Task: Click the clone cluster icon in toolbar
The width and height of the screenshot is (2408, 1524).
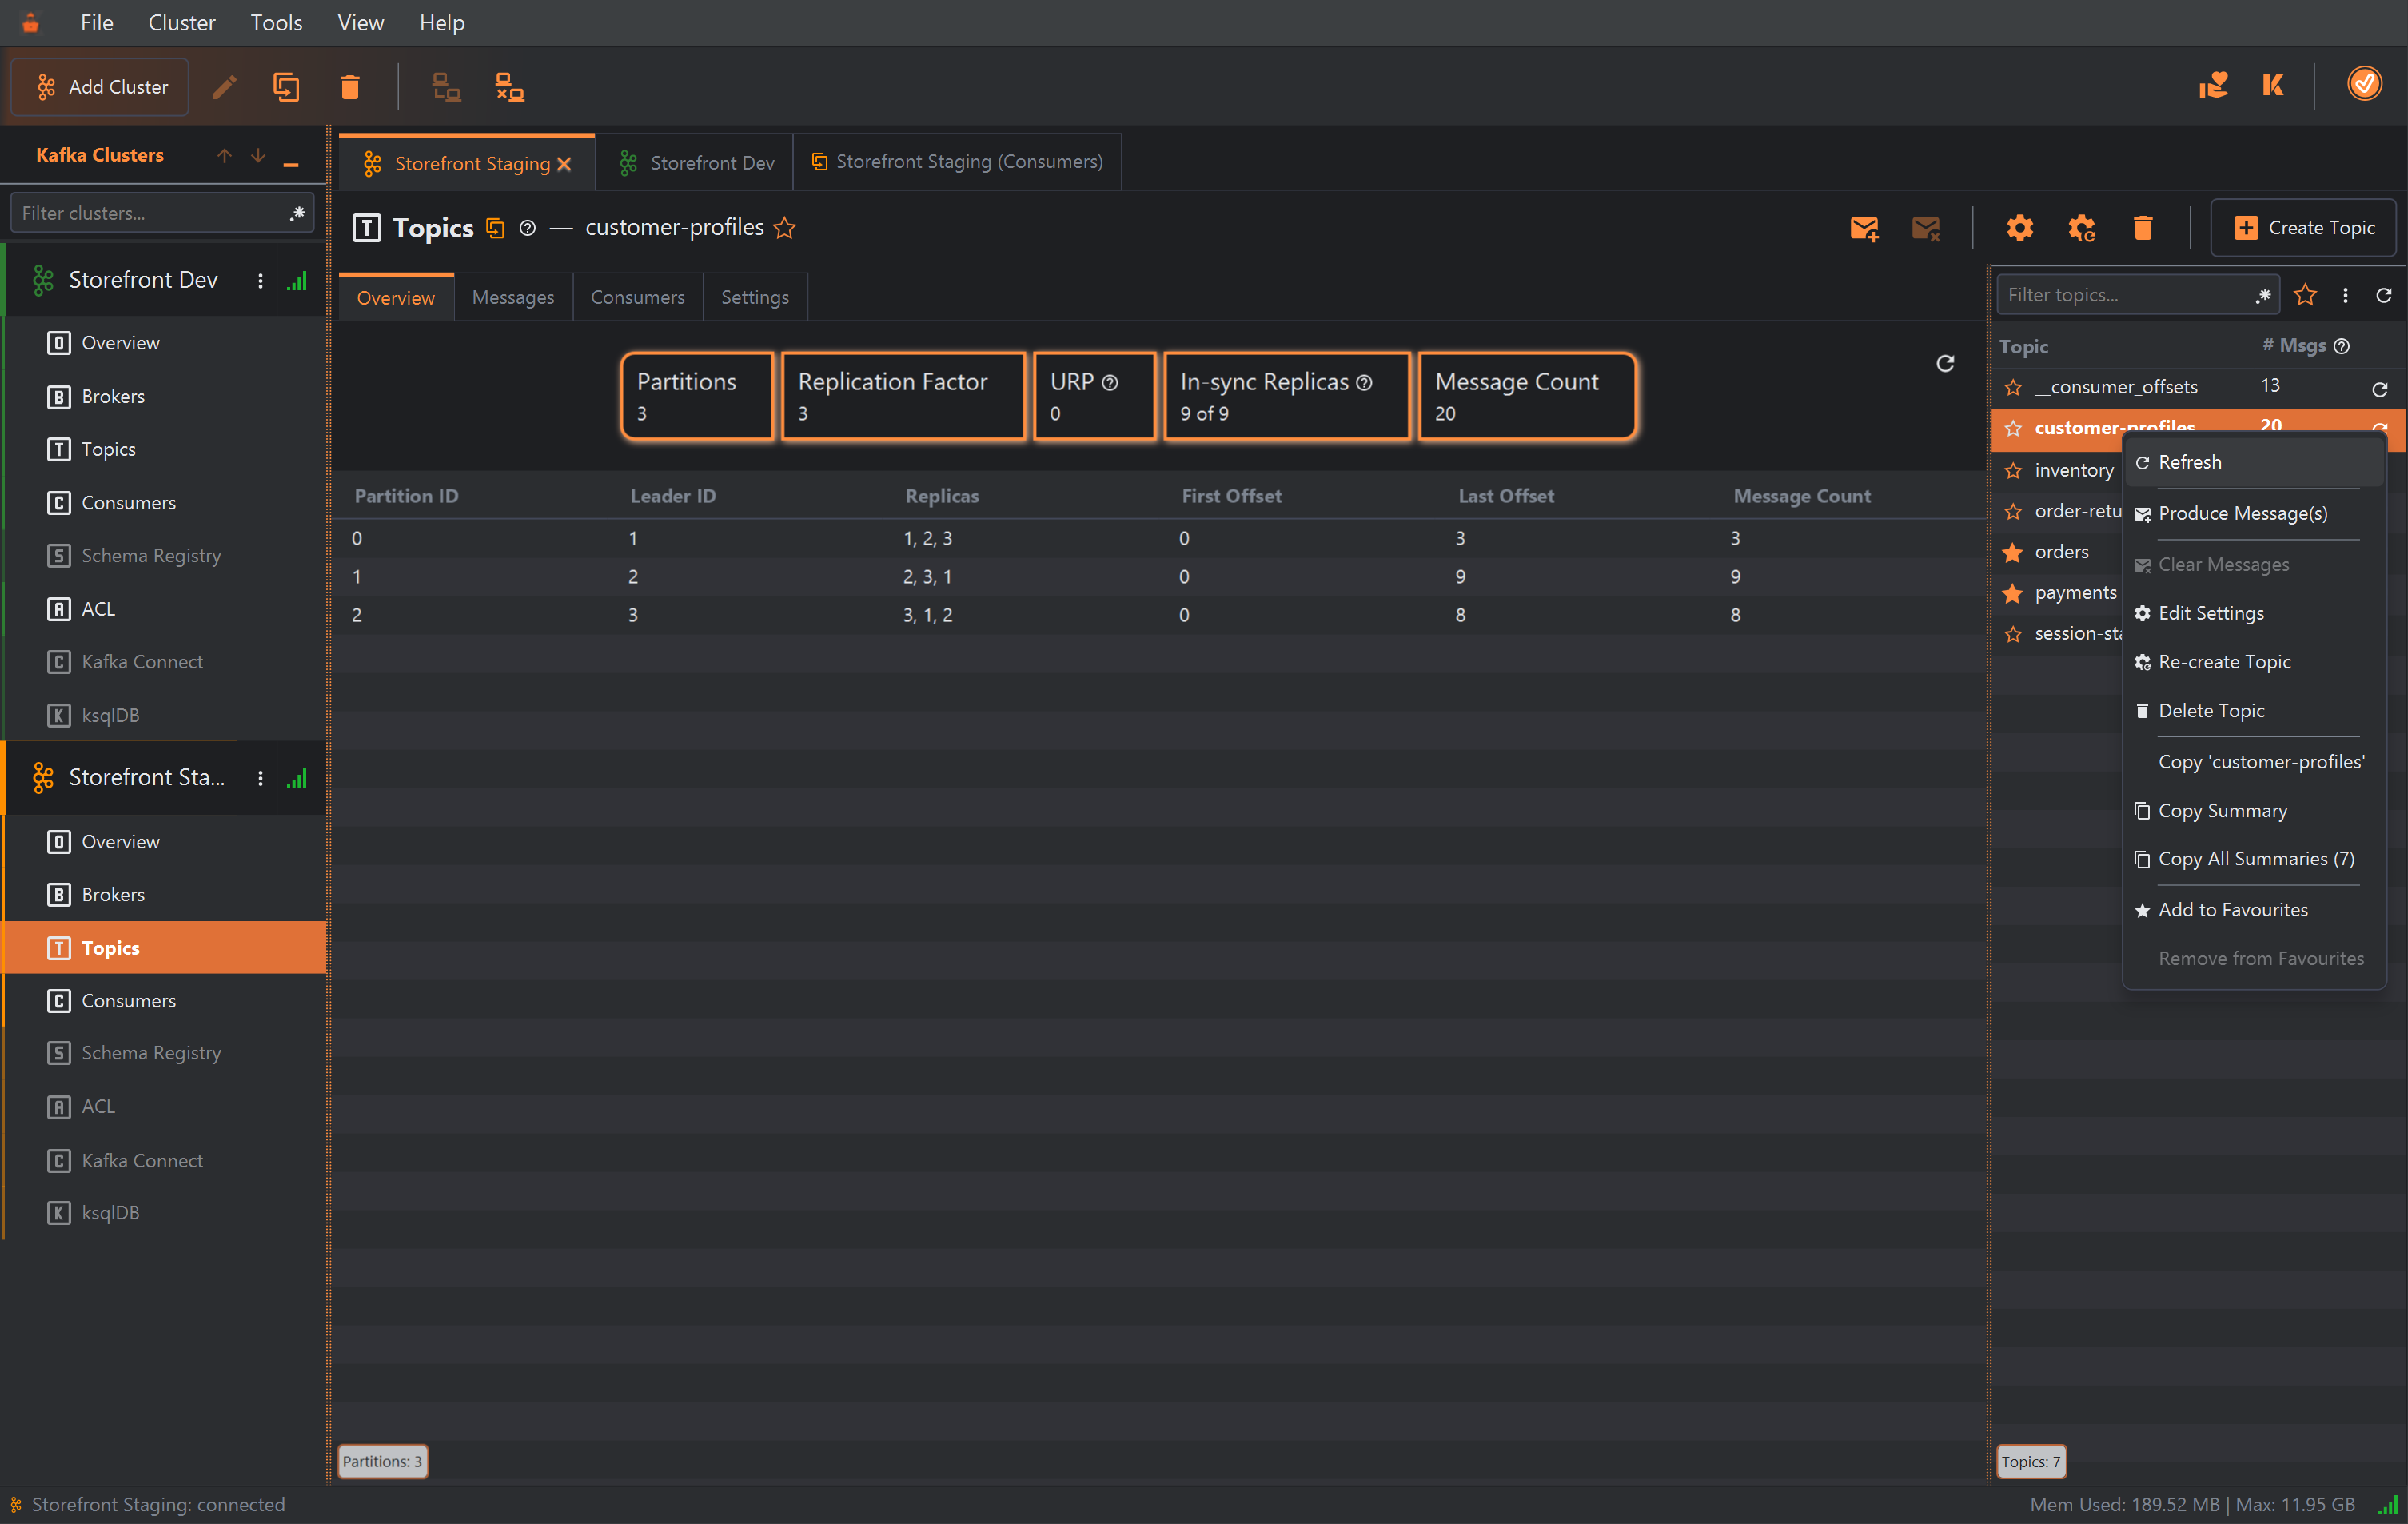Action: pos(286,87)
